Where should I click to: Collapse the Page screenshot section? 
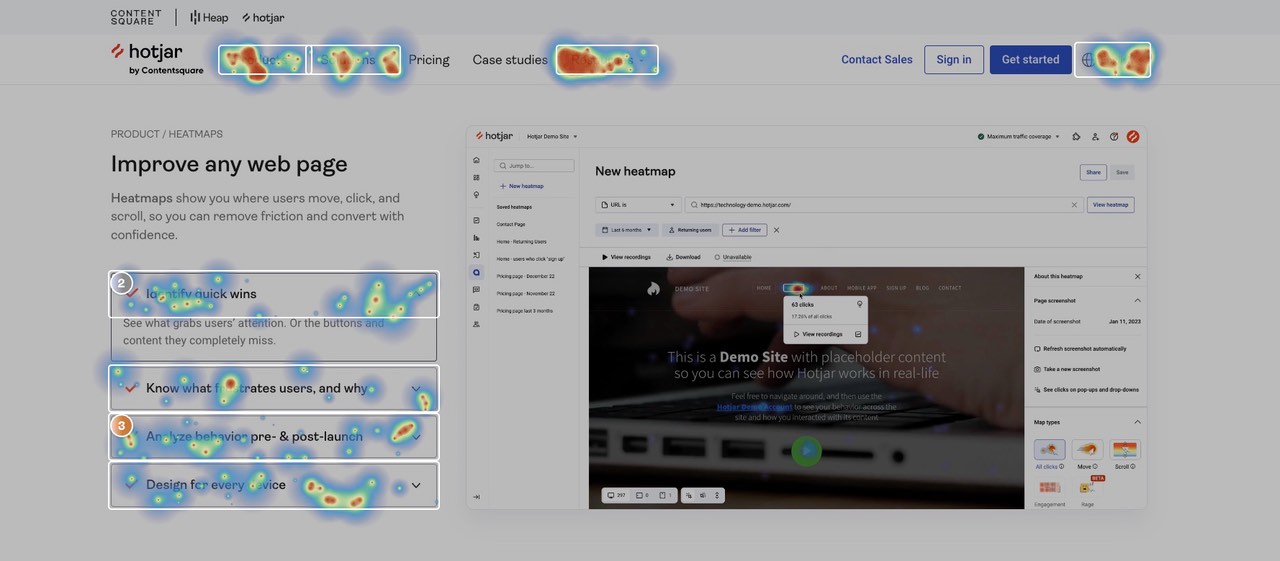tap(1137, 300)
